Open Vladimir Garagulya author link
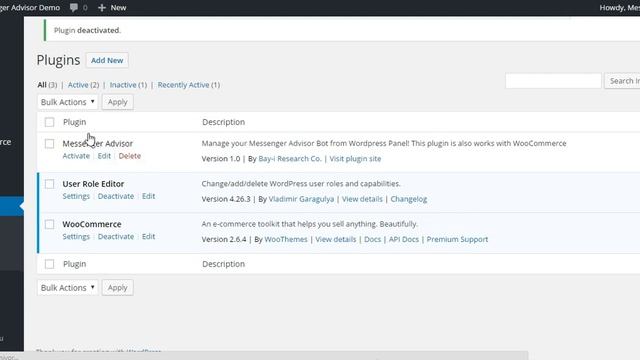Viewport: 640px width, 360px height. click(301, 199)
